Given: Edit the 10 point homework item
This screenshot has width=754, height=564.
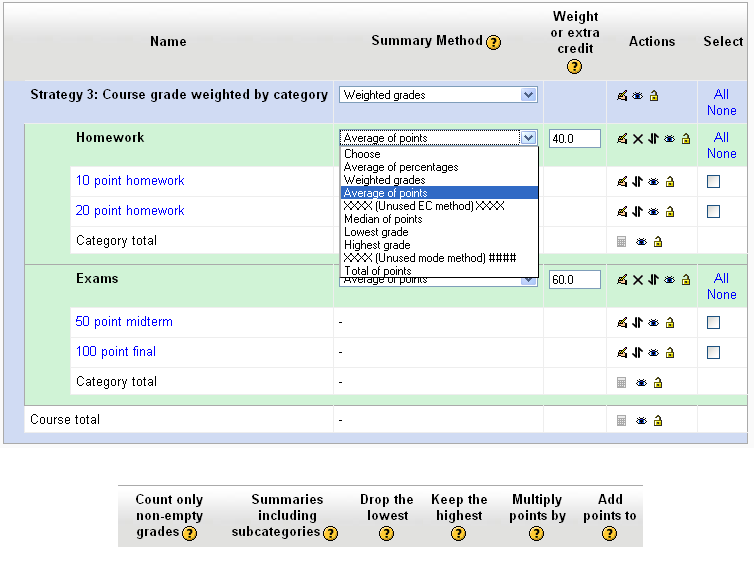Looking at the screenshot, I should [622, 182].
